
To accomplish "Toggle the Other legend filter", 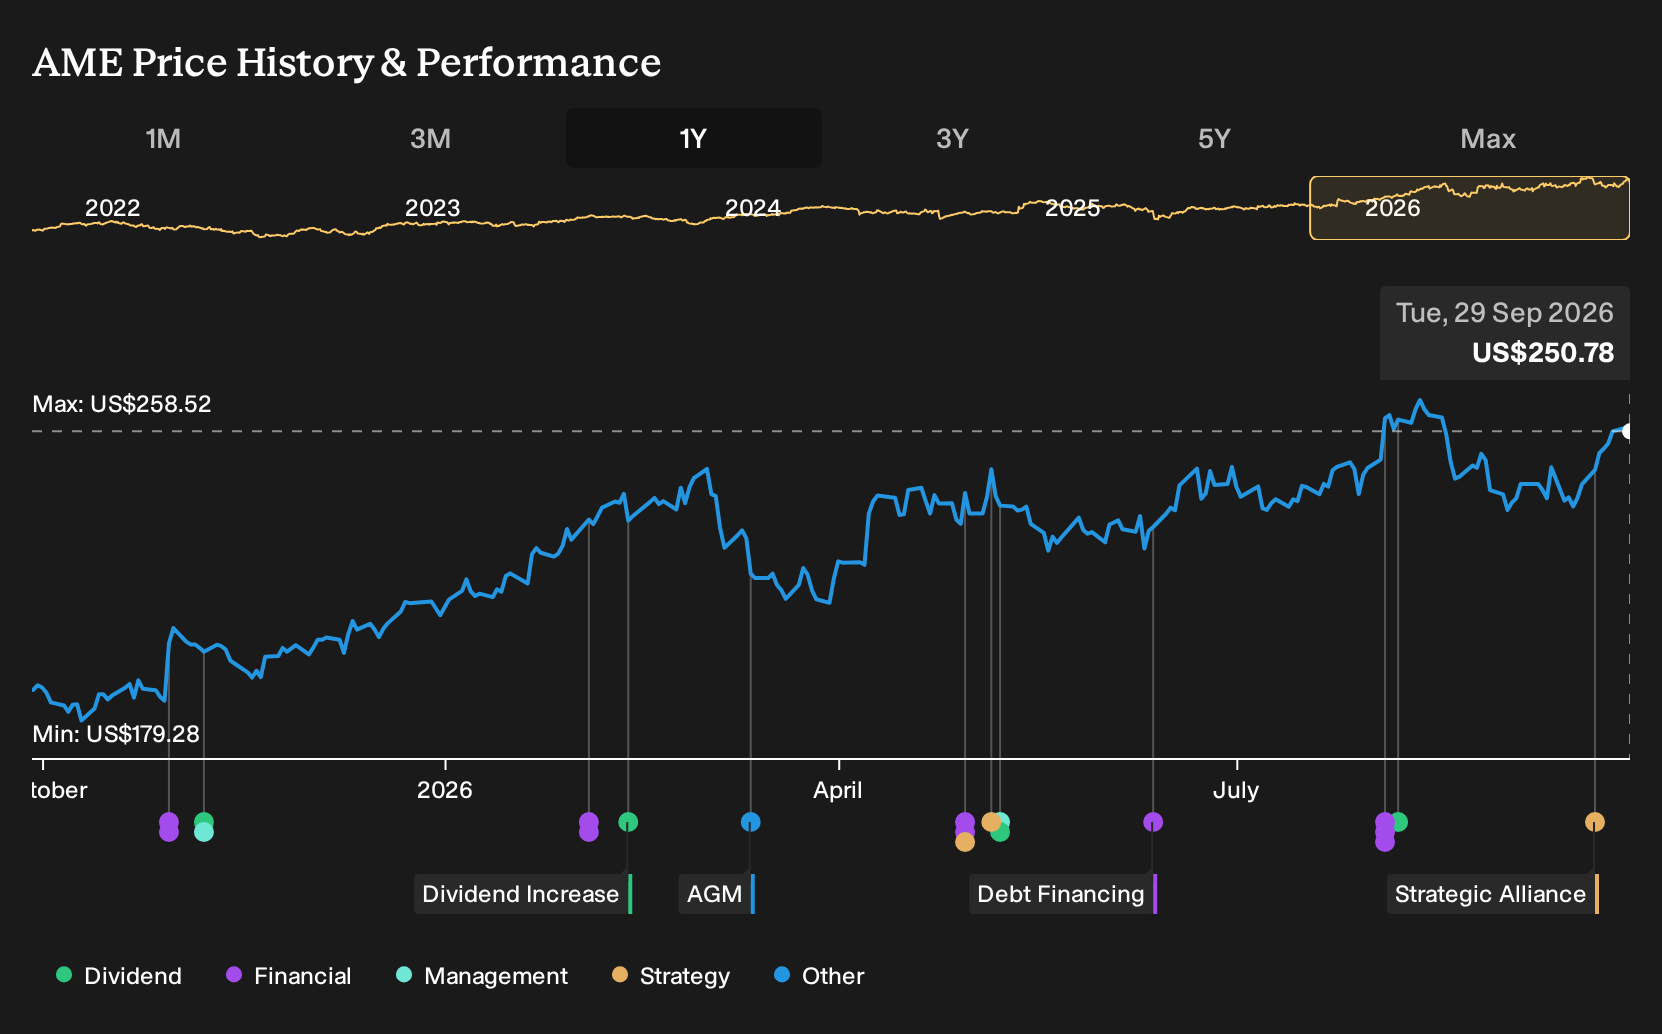I will (819, 976).
